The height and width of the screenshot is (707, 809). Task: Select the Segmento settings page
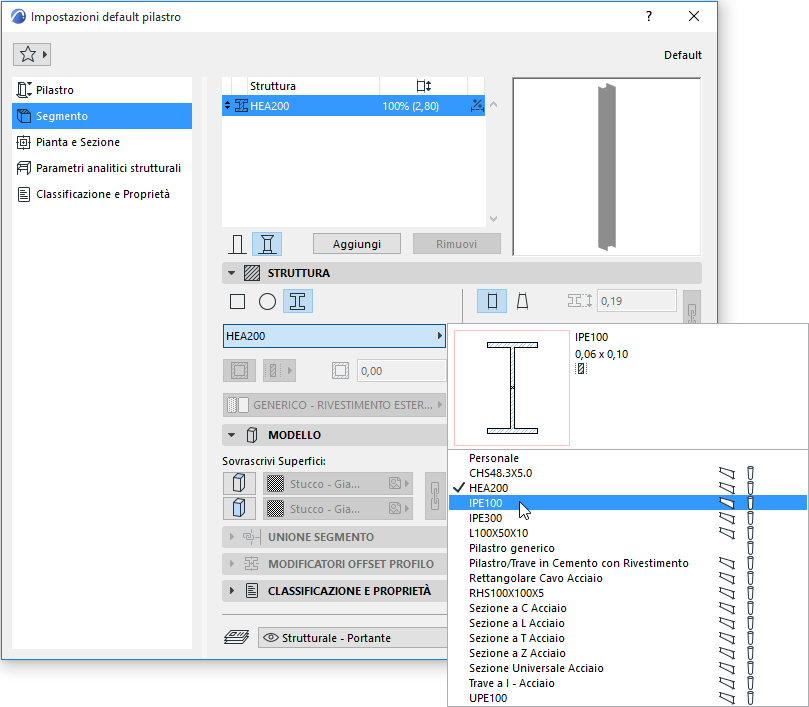click(x=102, y=116)
